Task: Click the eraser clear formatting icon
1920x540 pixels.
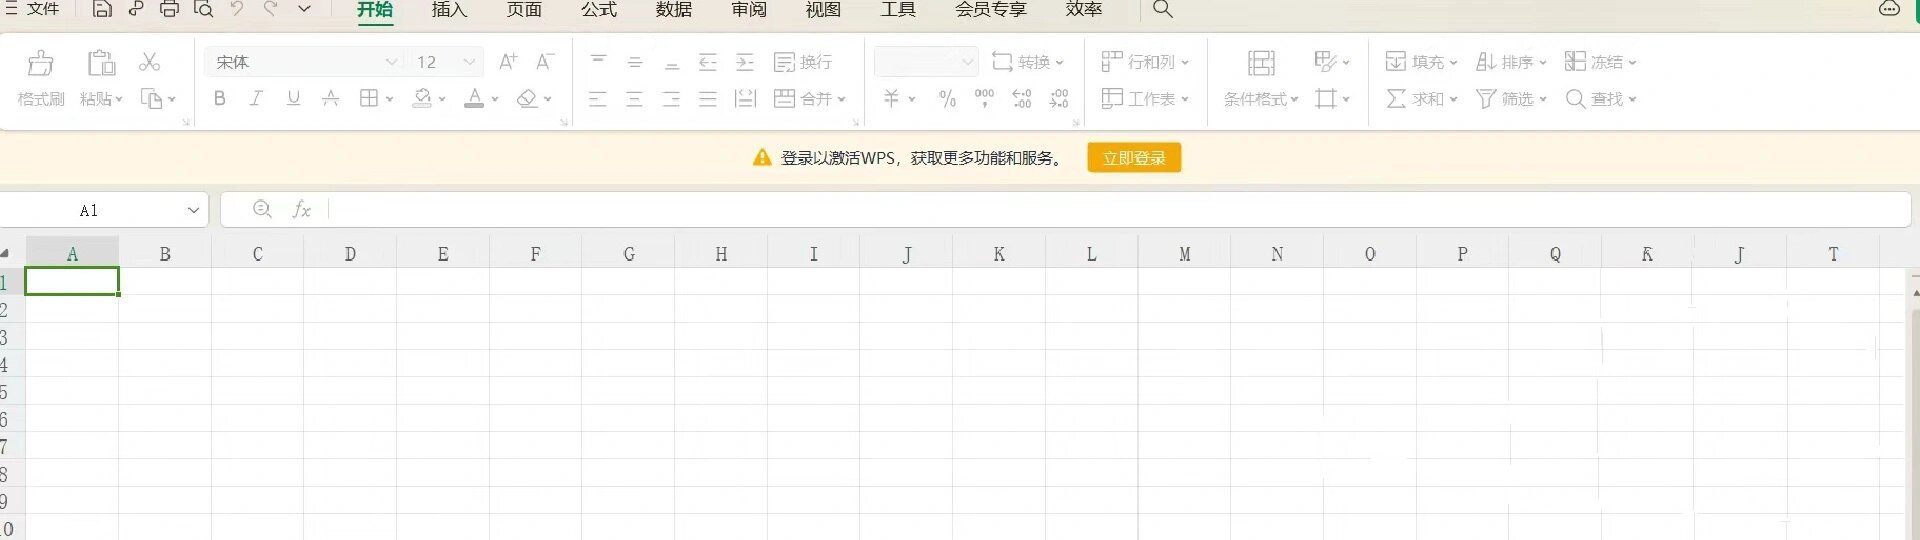Action: click(x=527, y=98)
